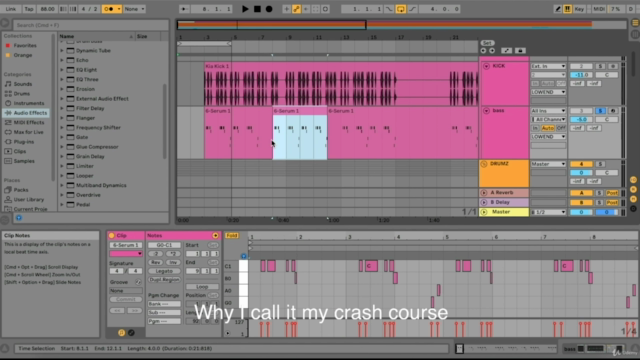The height and width of the screenshot is (360, 640).
Task: Expand the Glue Compressor folder
Action: coord(62,147)
